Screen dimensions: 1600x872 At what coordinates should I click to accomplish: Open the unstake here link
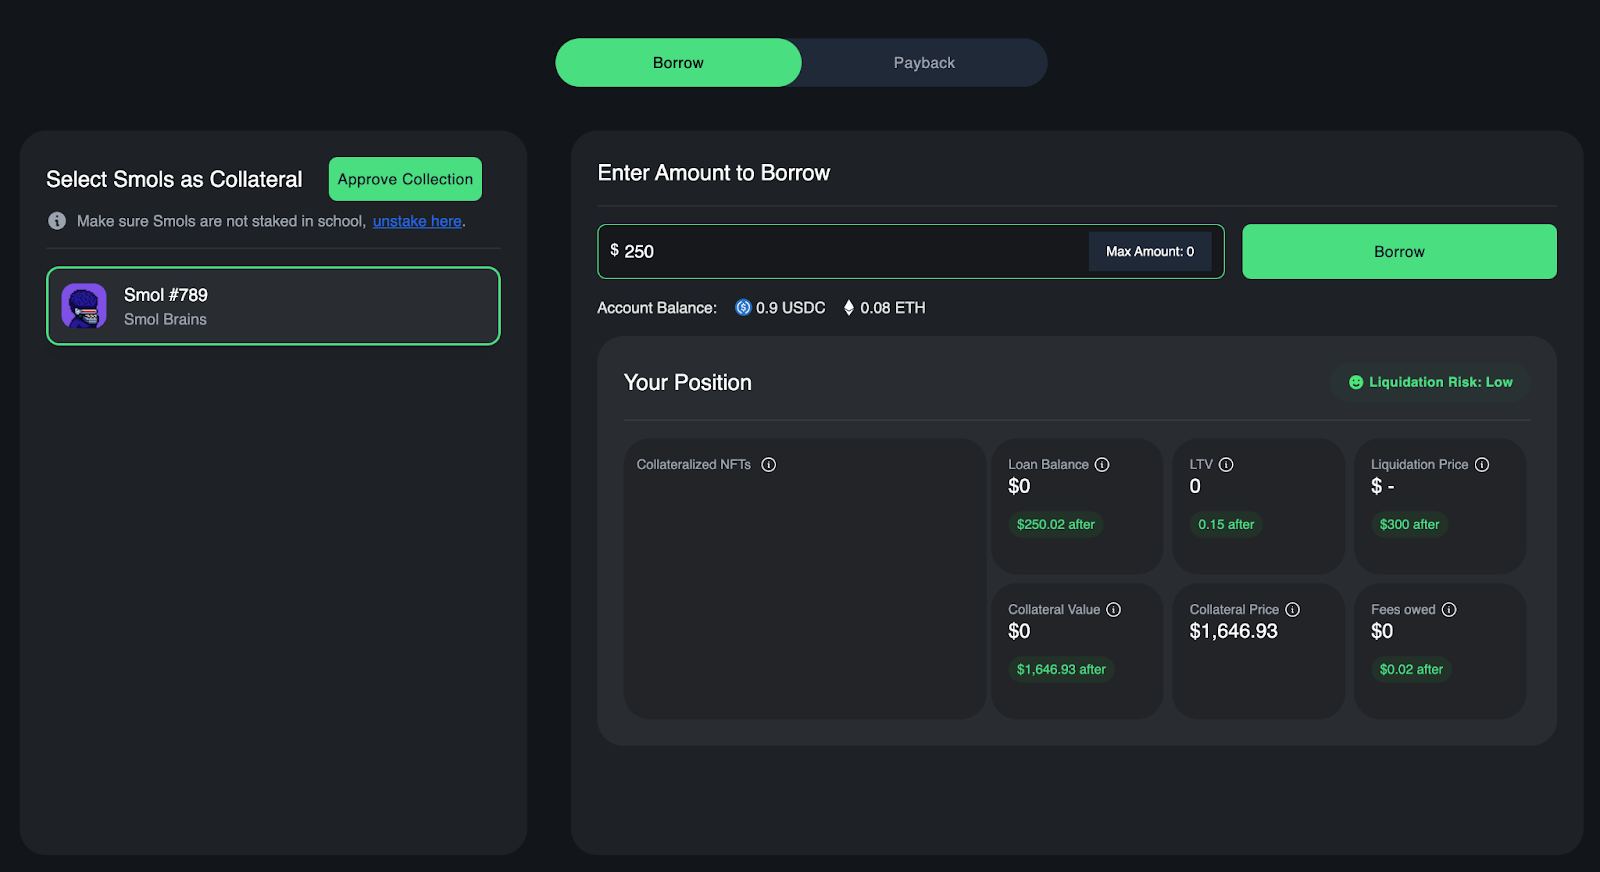click(417, 221)
